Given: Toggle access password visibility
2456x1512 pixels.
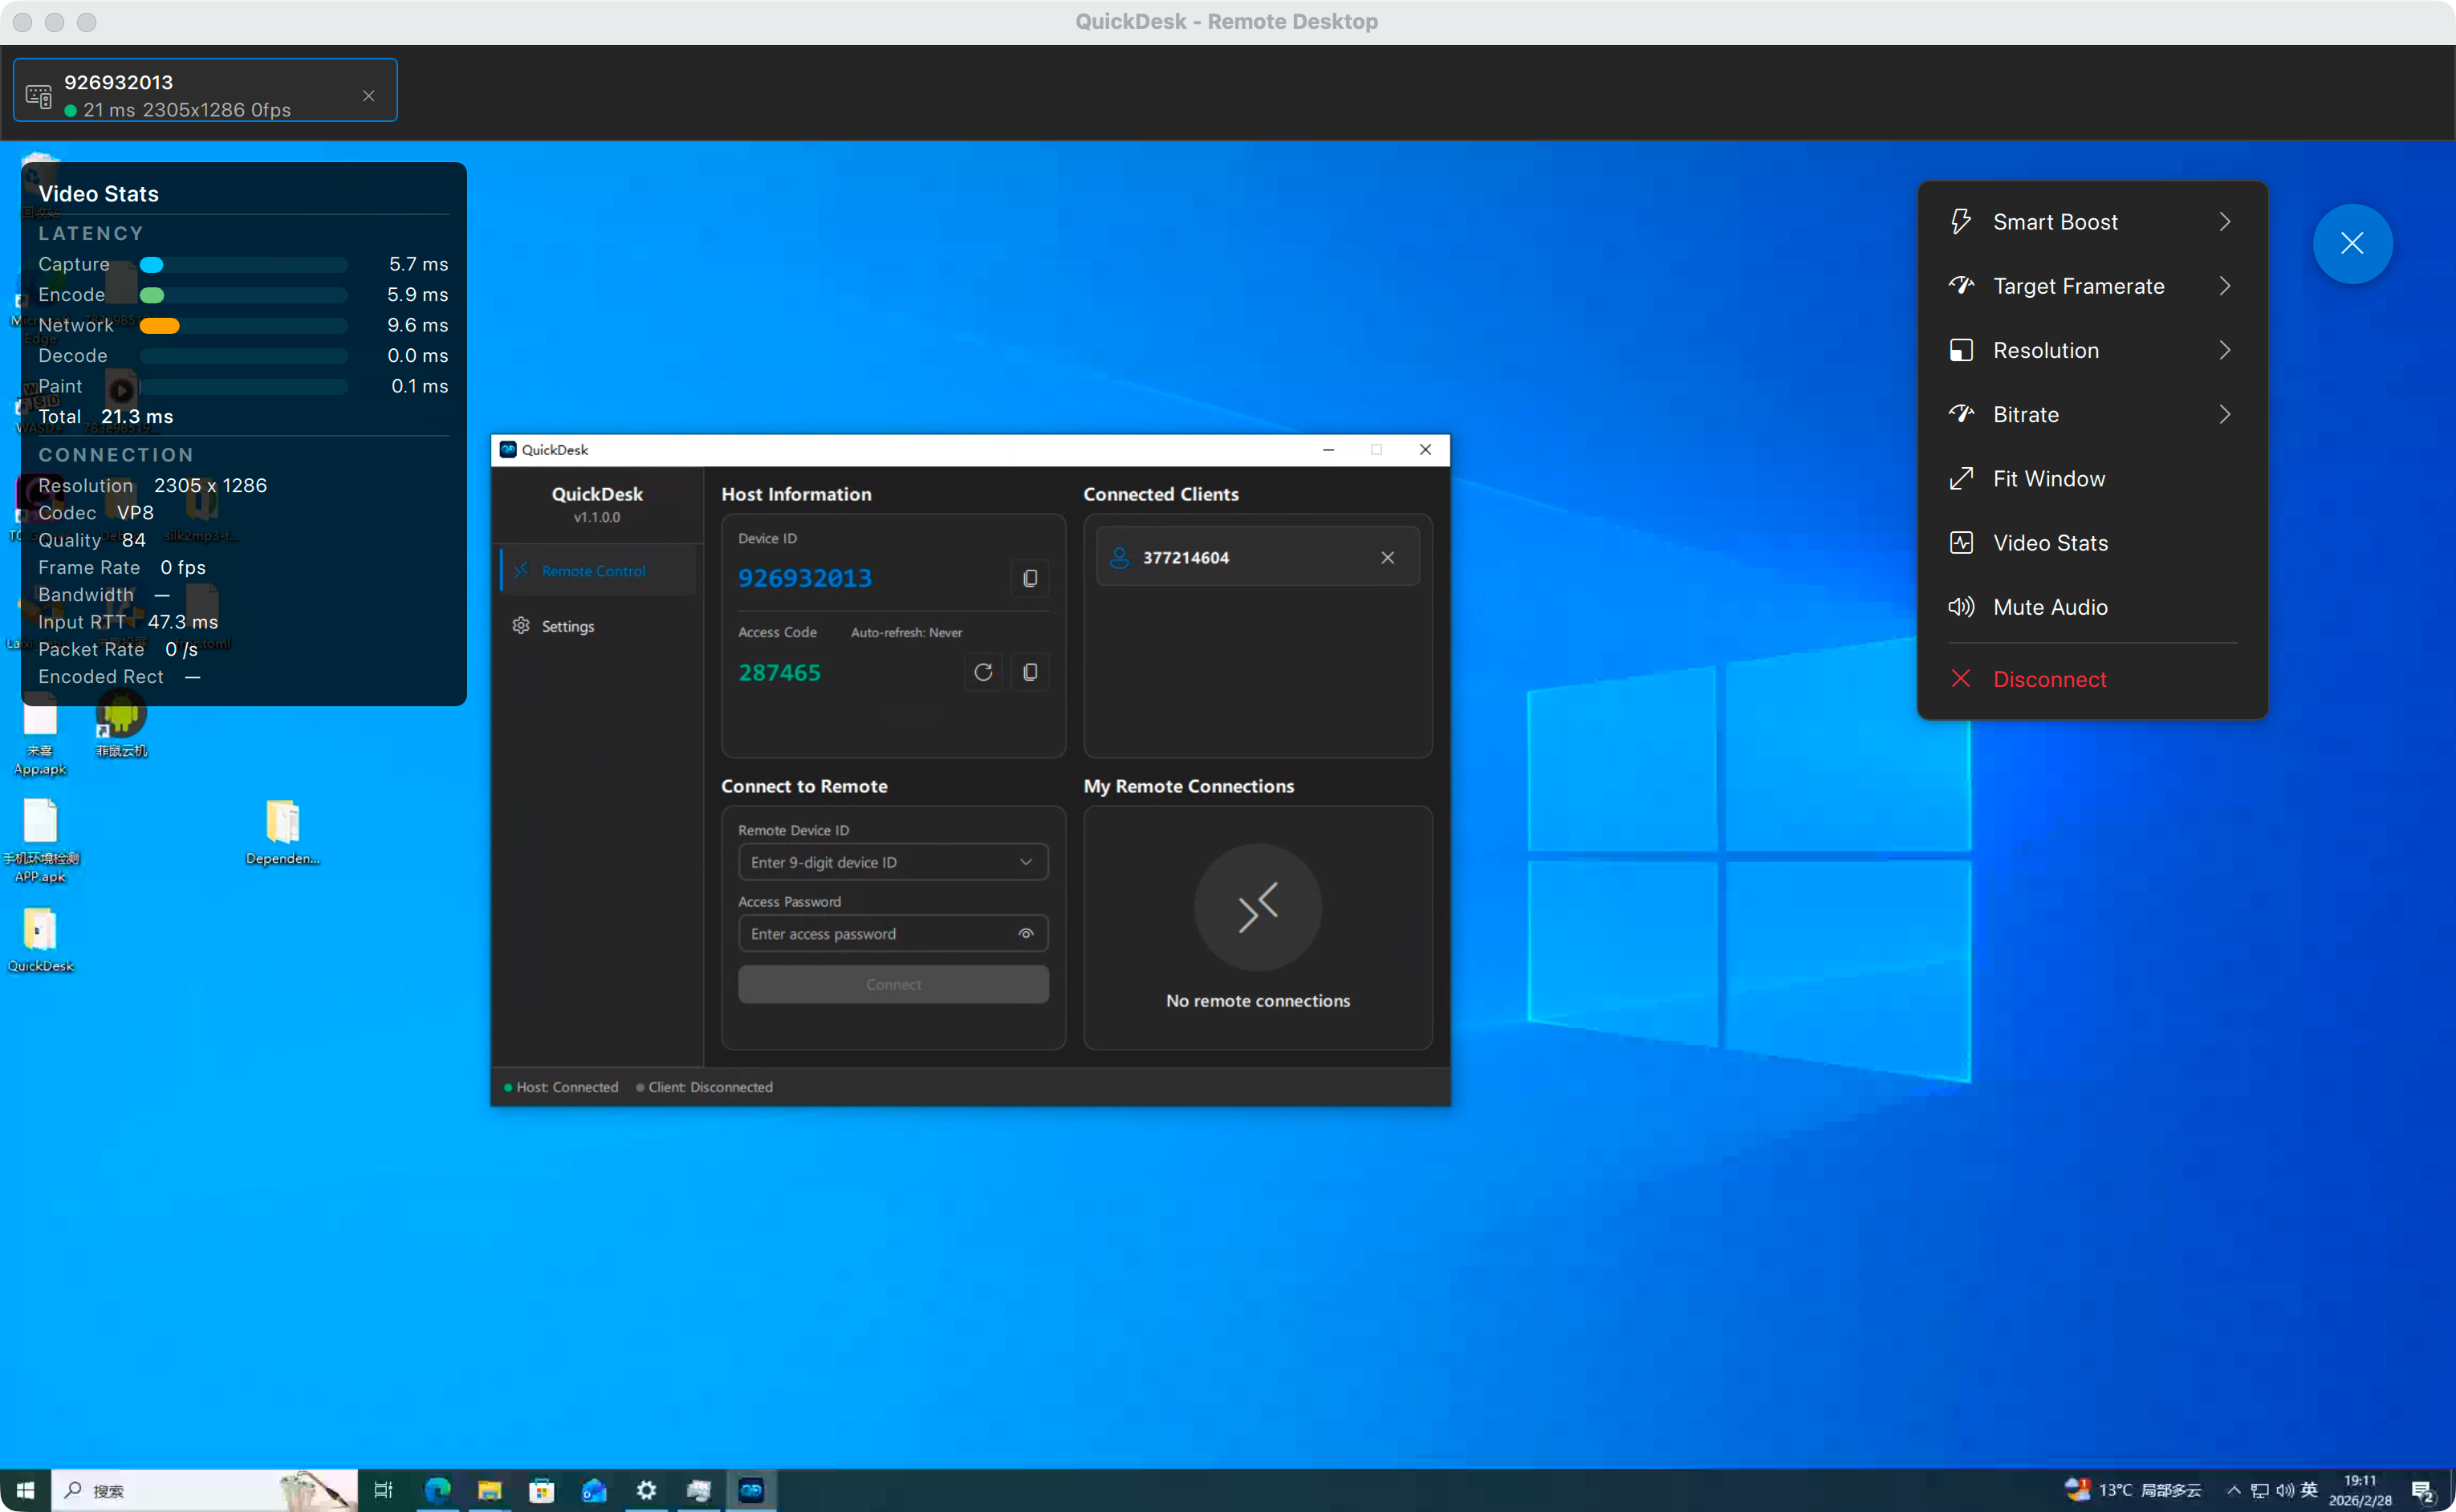Looking at the screenshot, I should pyautogui.click(x=1026, y=933).
